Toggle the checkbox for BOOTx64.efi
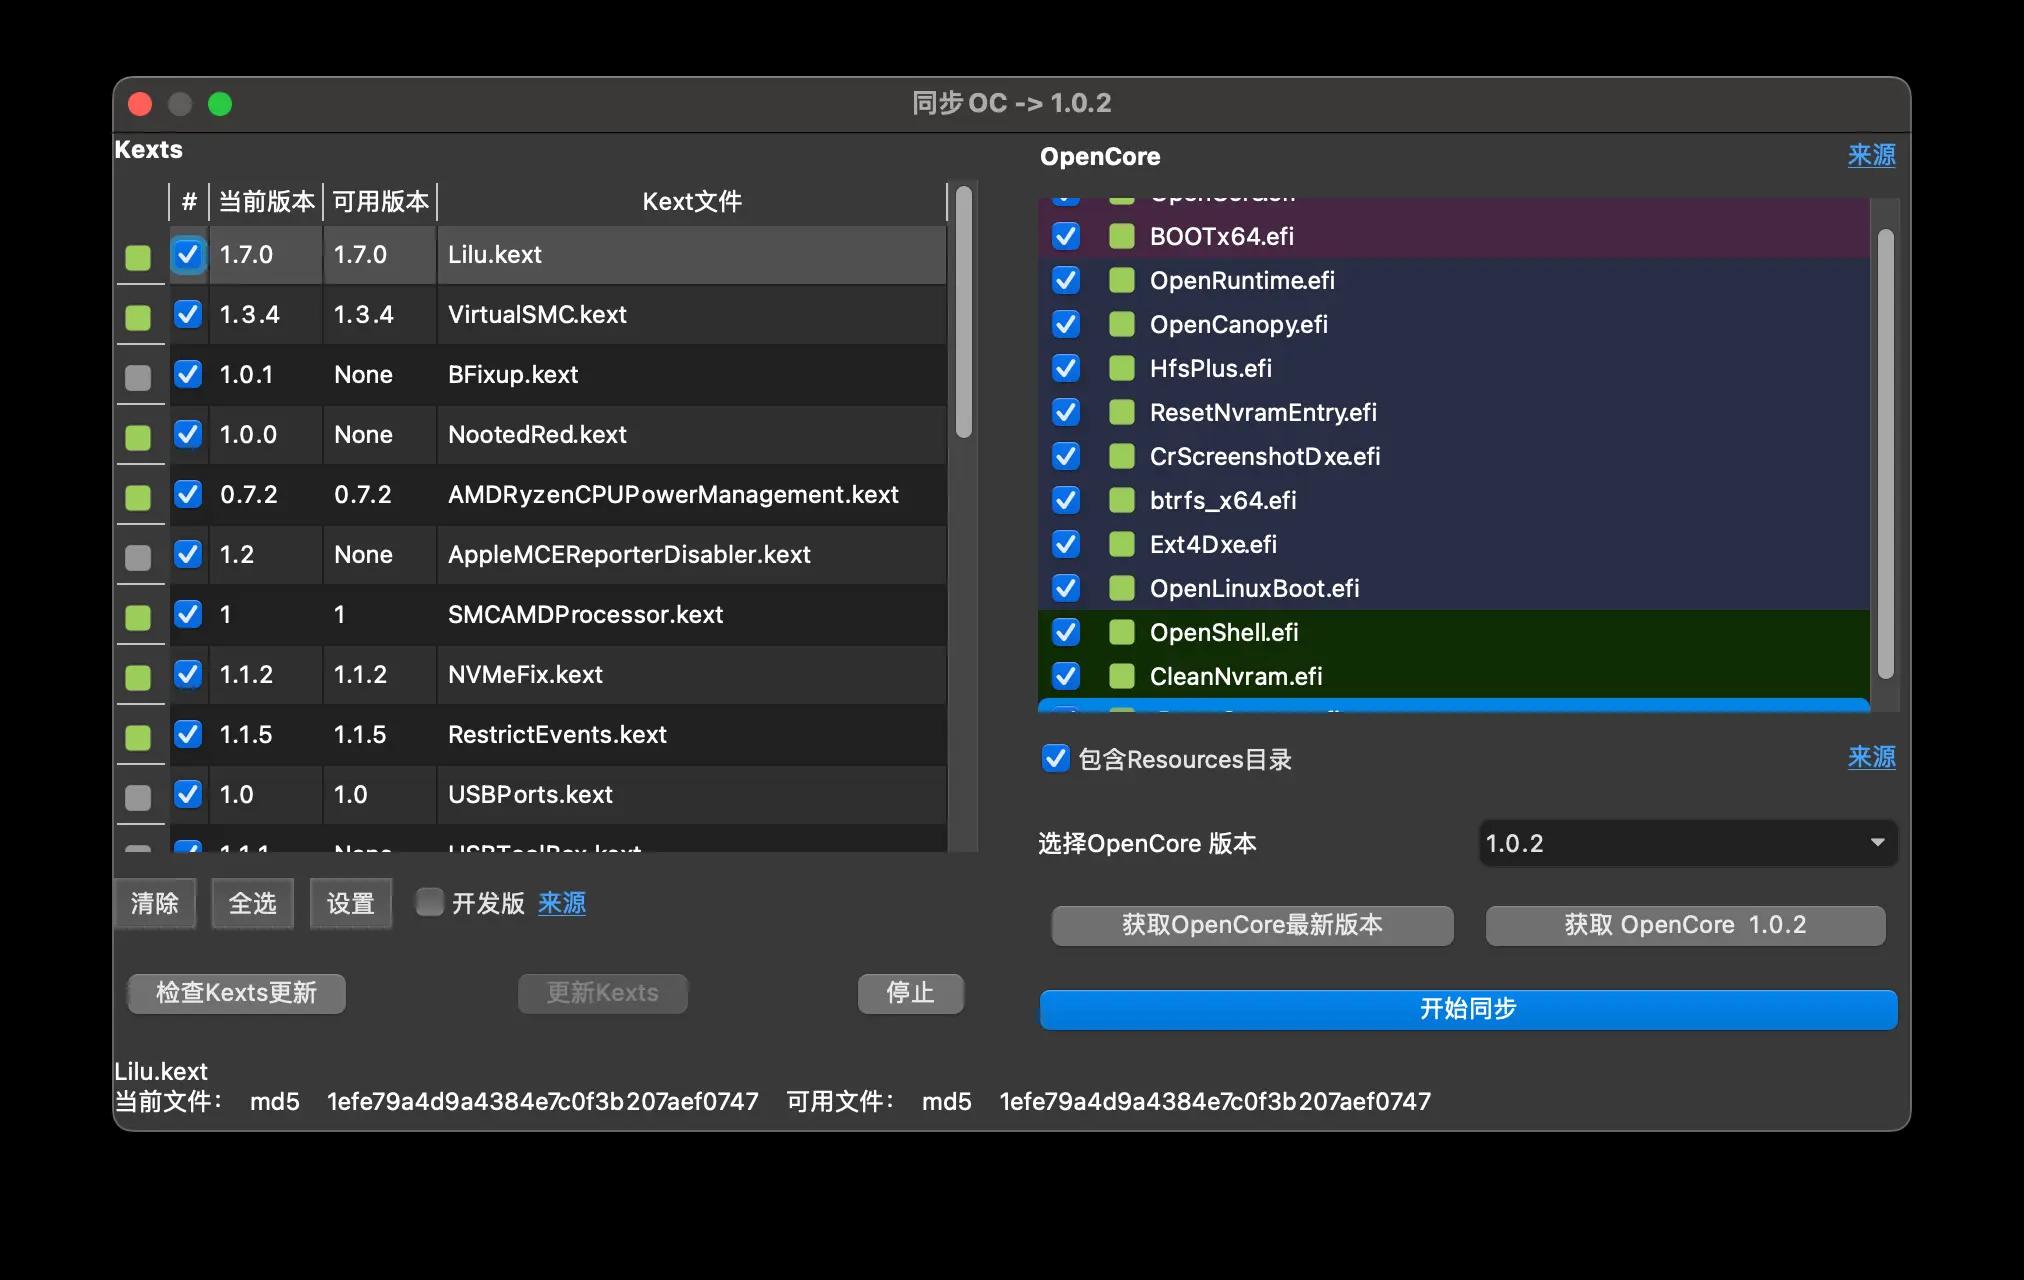 coord(1066,236)
